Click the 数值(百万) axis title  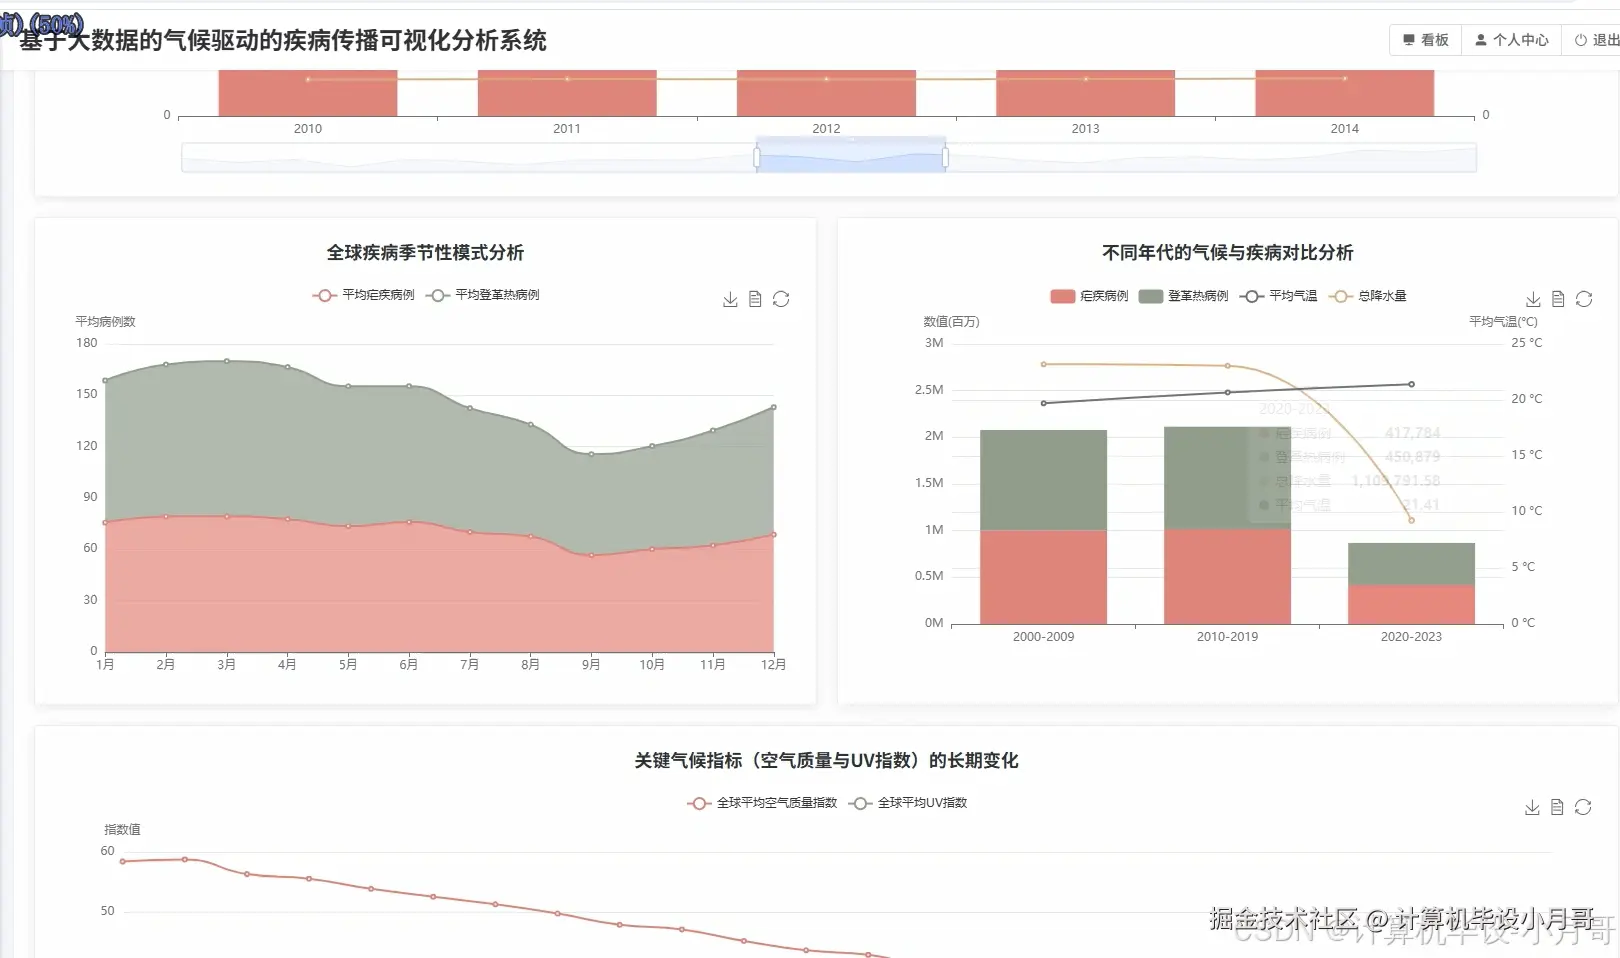click(x=951, y=322)
